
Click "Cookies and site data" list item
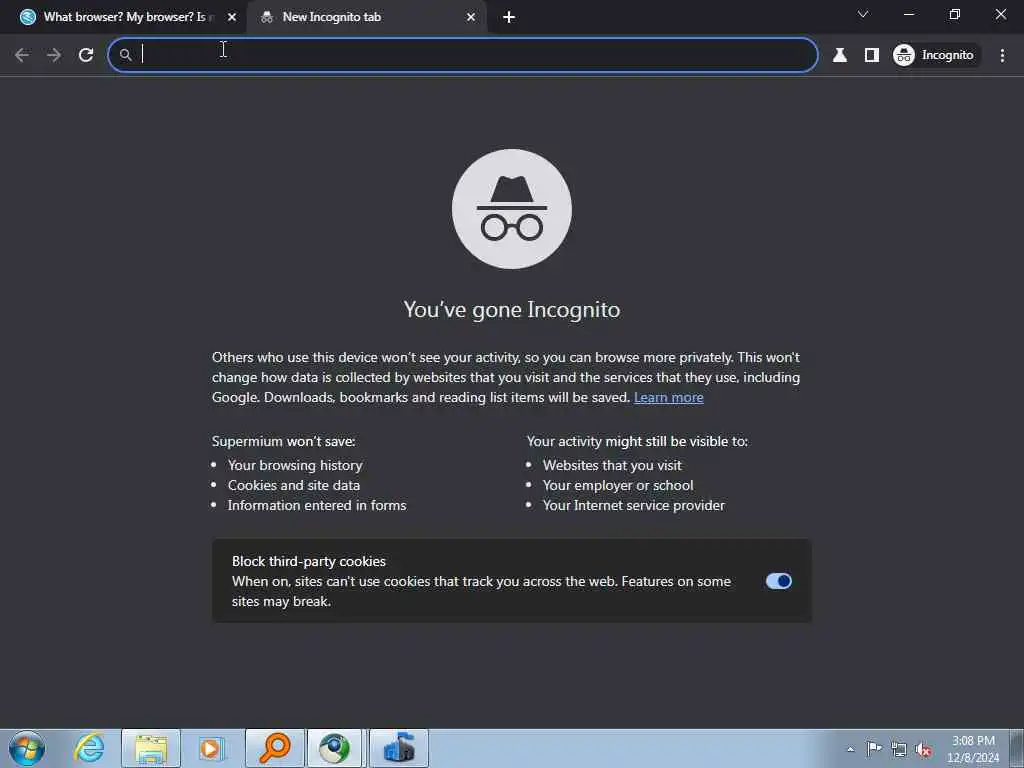[x=294, y=485]
